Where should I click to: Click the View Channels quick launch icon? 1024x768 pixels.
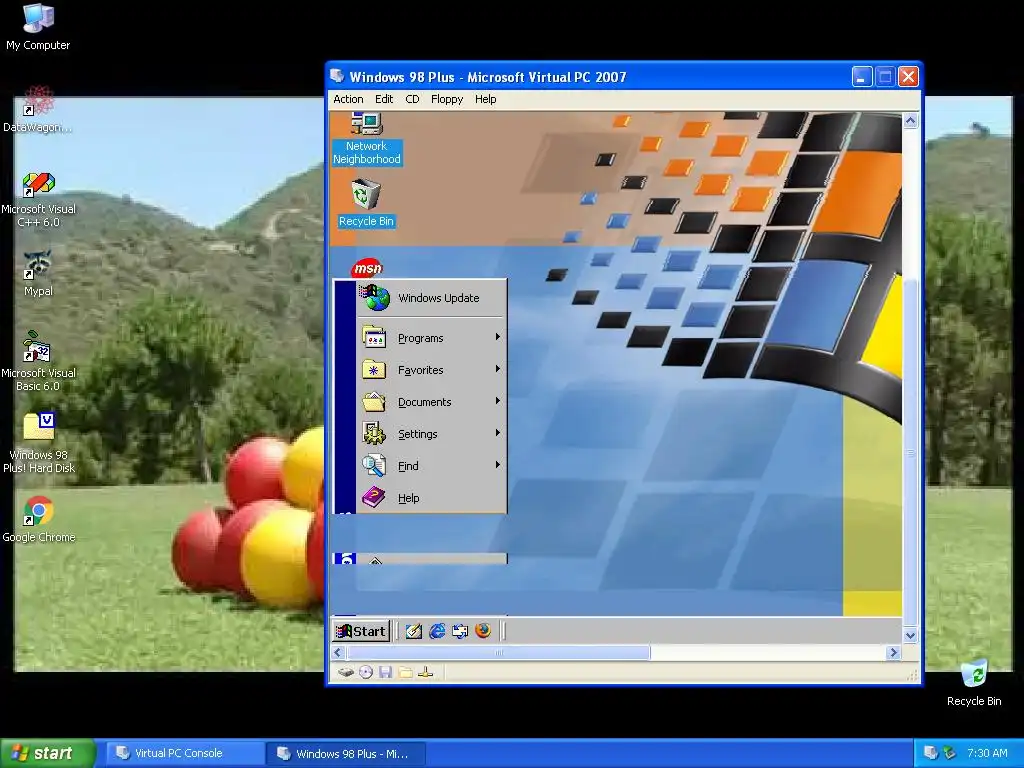[460, 631]
